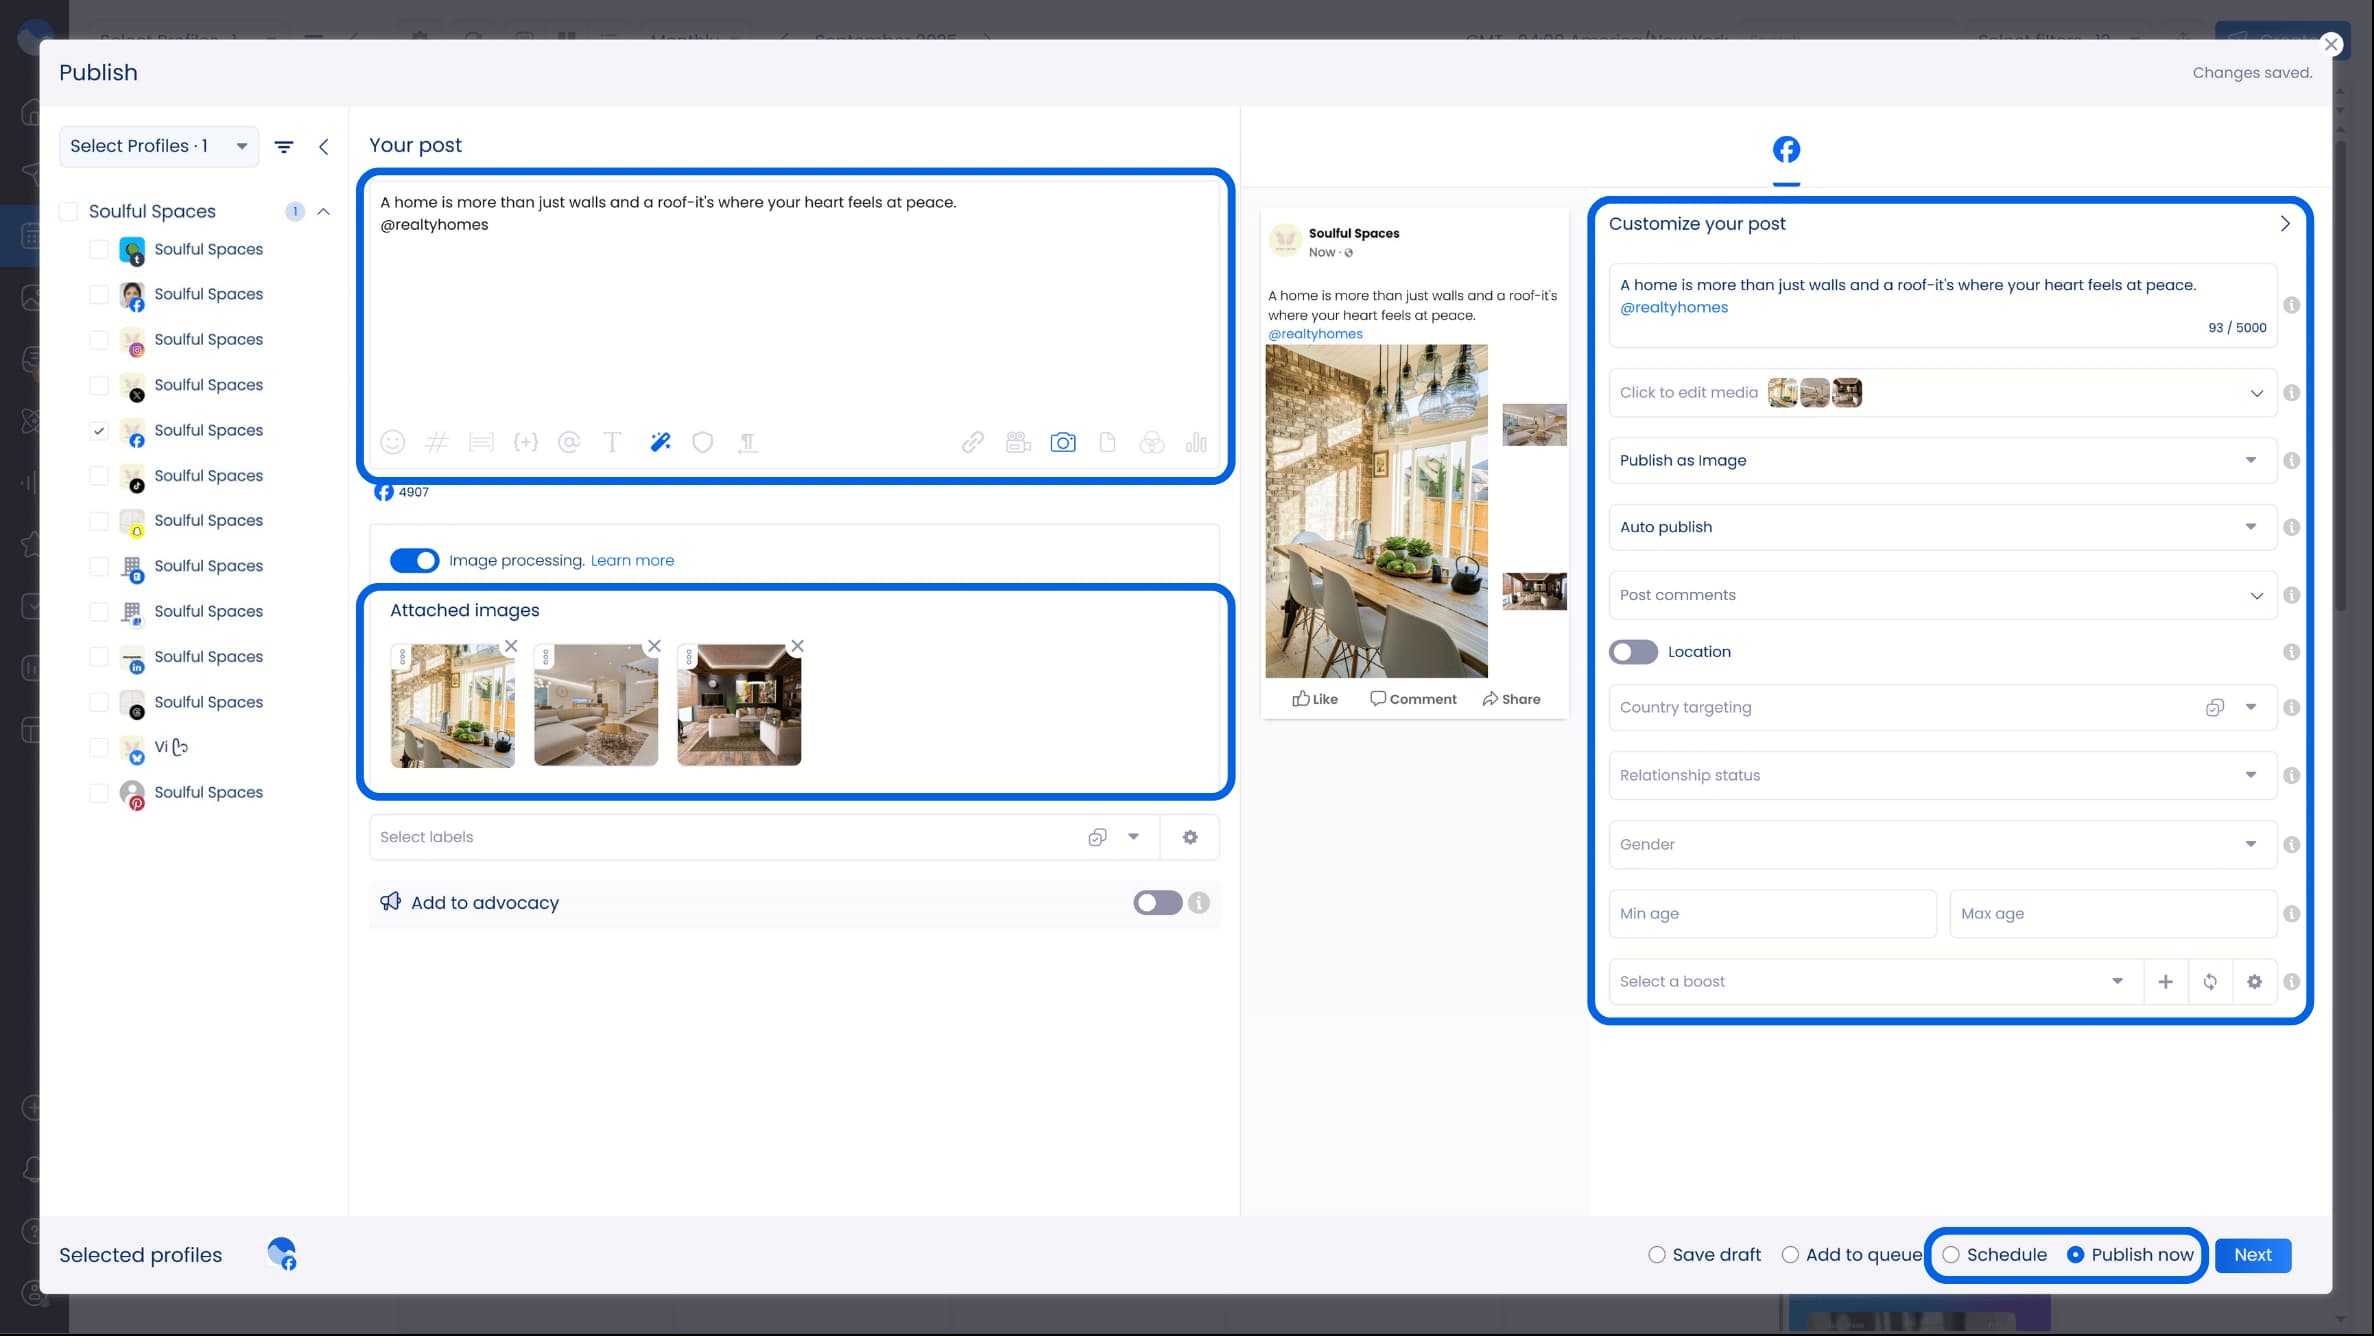Viewport: 2374px width, 1336px height.
Task: Click the Learn more link
Action: pos(631,560)
